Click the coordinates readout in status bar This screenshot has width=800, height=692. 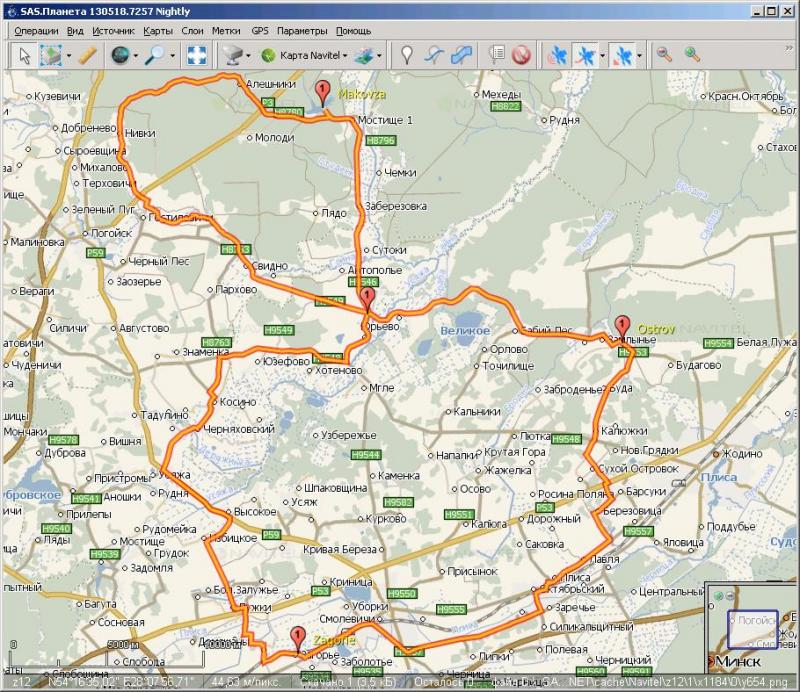pos(121,682)
